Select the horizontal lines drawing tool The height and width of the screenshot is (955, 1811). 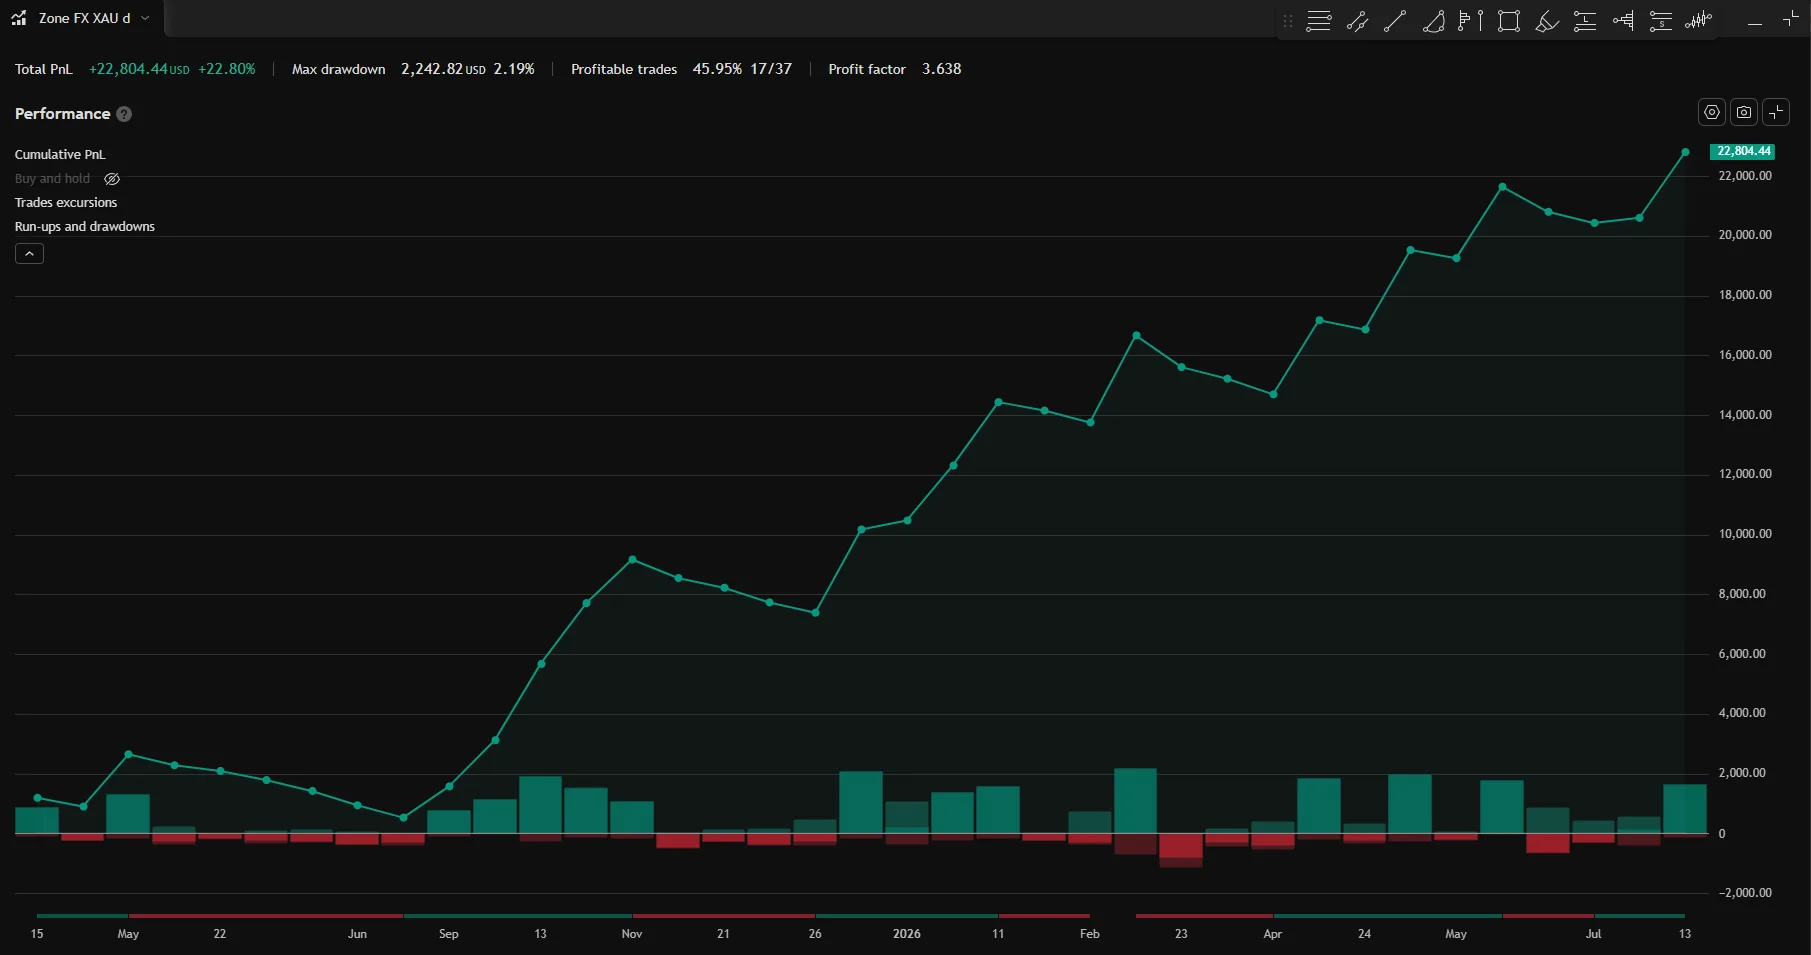click(1319, 21)
